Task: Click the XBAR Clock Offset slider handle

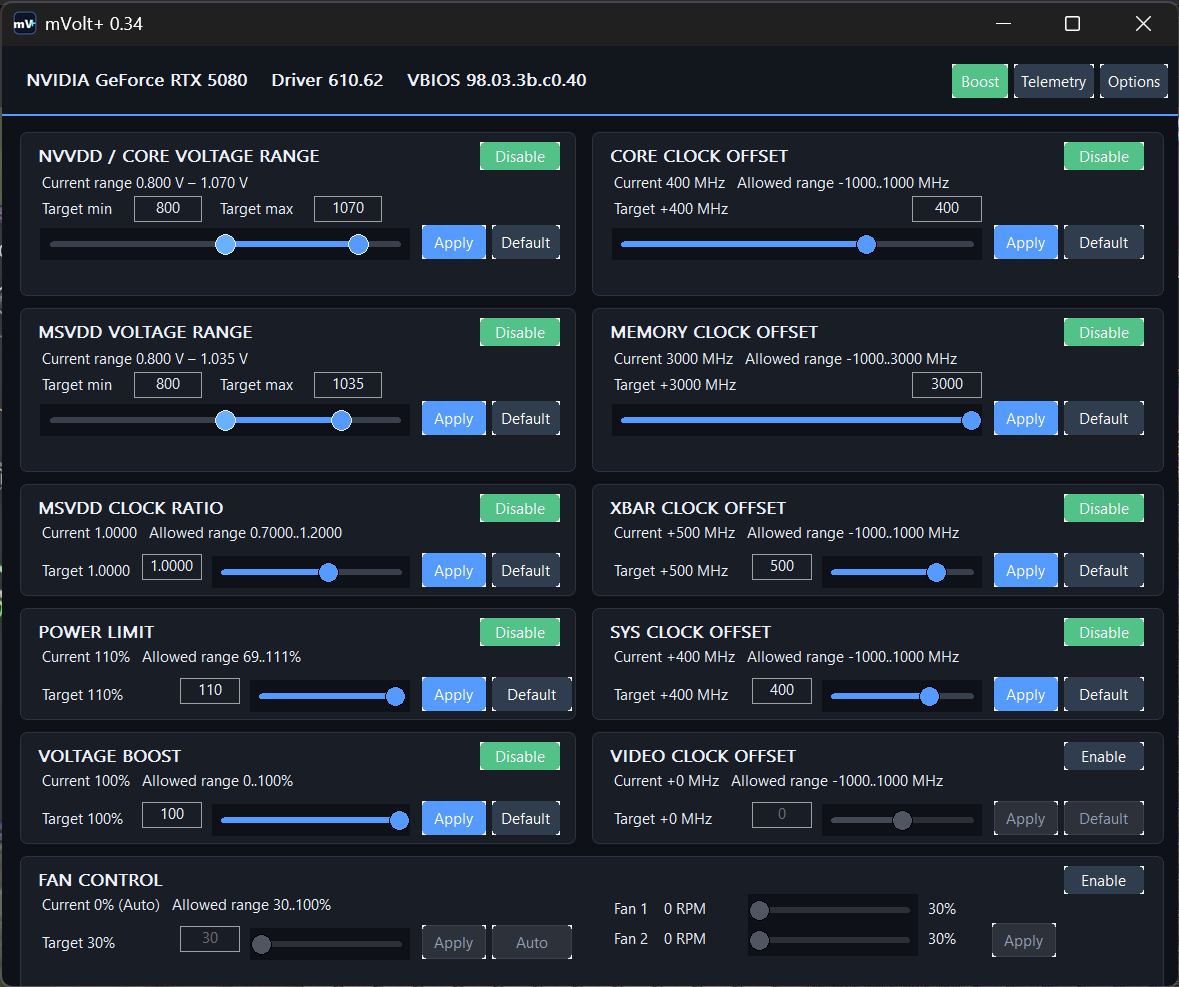Action: [x=936, y=573]
